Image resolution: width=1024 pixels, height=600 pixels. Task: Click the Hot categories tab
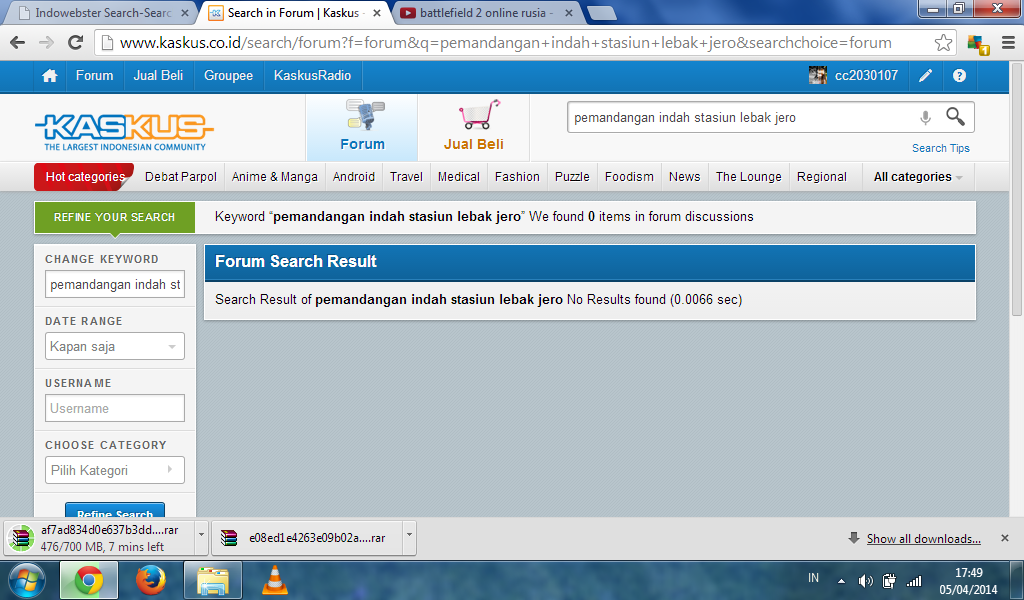pos(85,177)
